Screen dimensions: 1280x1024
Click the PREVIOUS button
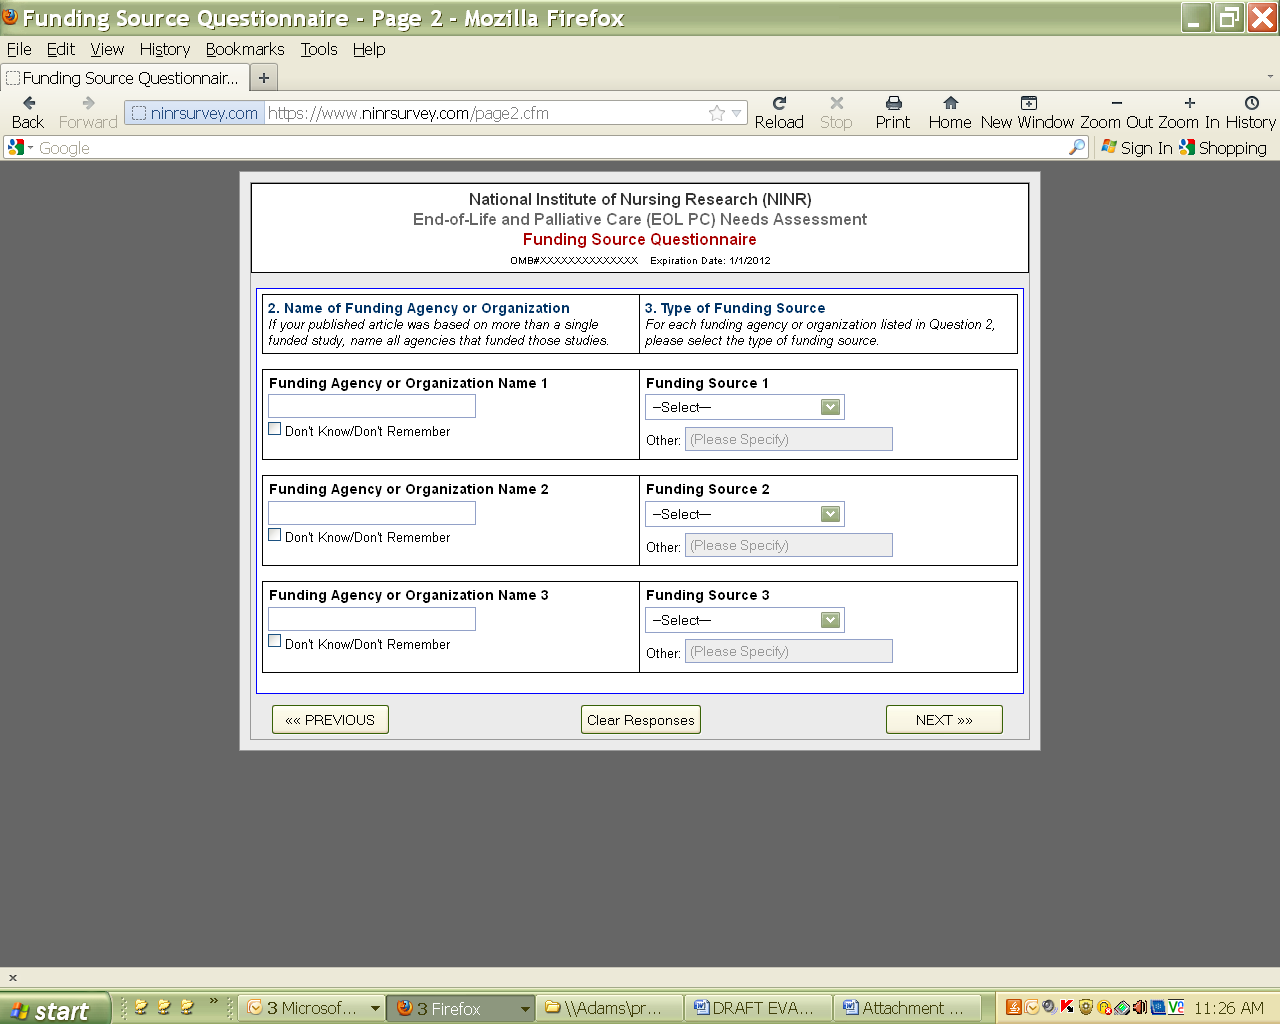[x=330, y=720]
